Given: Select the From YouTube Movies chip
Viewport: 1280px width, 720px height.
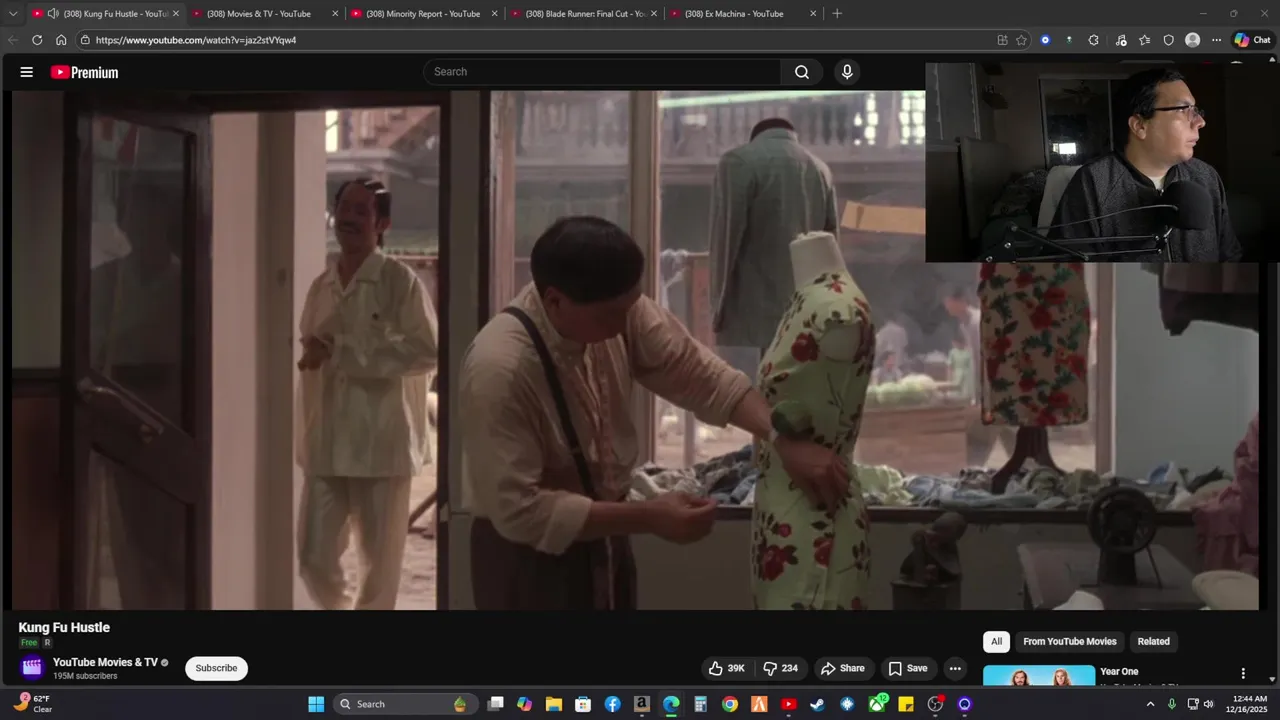Looking at the screenshot, I should (x=1069, y=641).
